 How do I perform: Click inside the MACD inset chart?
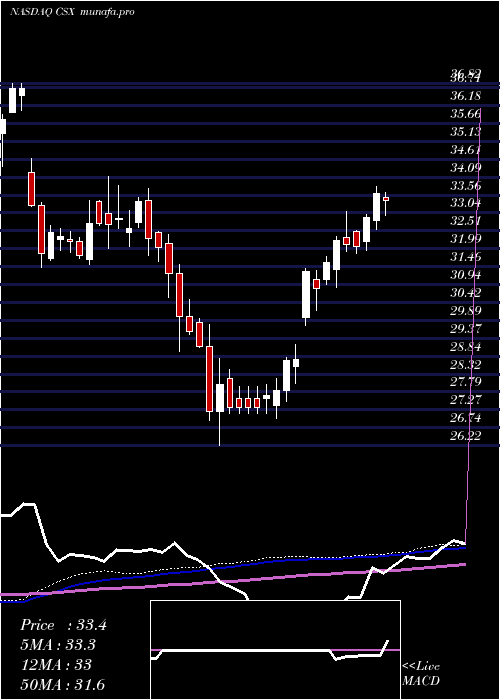[275, 650]
